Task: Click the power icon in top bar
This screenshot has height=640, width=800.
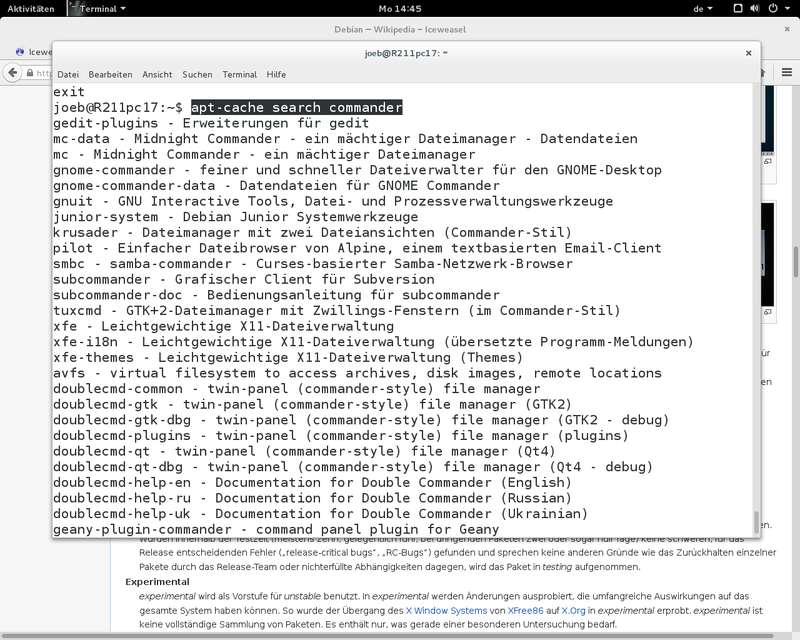Action: click(773, 8)
